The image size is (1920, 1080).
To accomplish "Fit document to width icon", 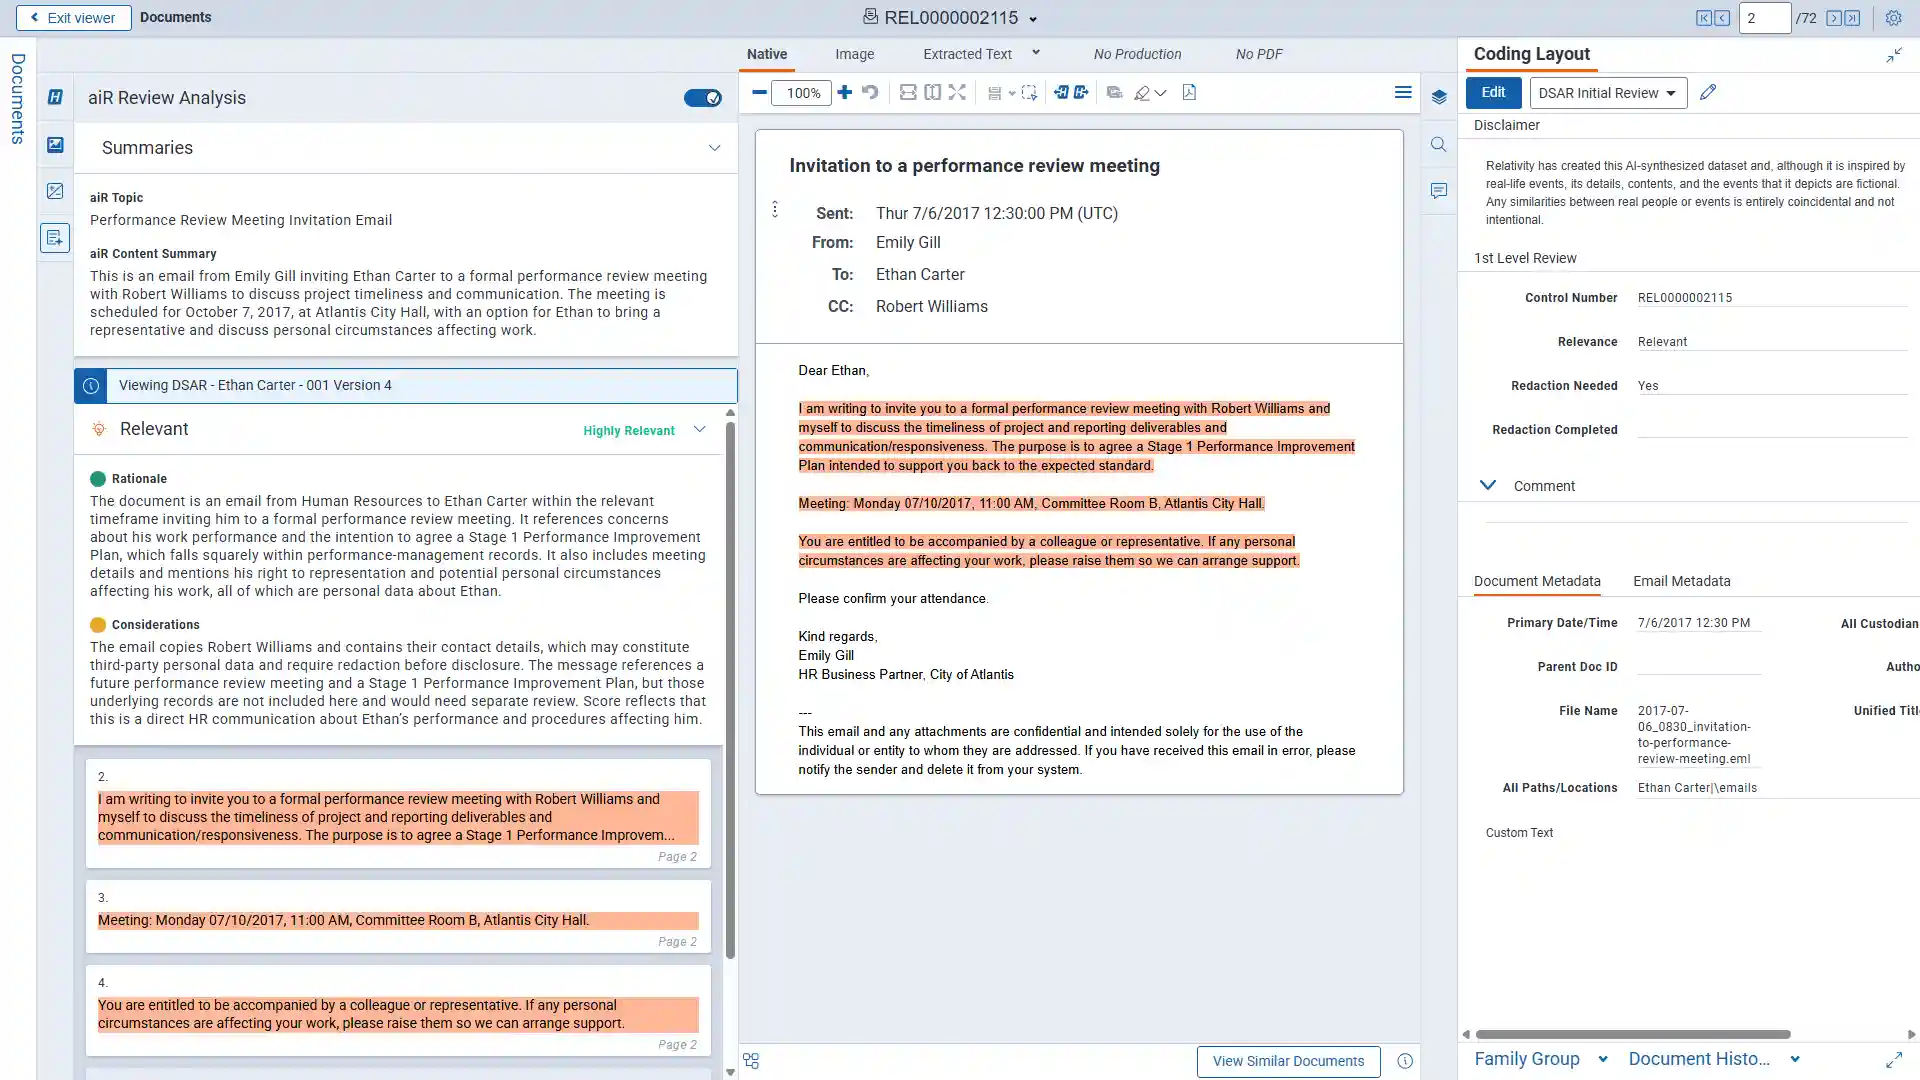I will [x=908, y=93].
